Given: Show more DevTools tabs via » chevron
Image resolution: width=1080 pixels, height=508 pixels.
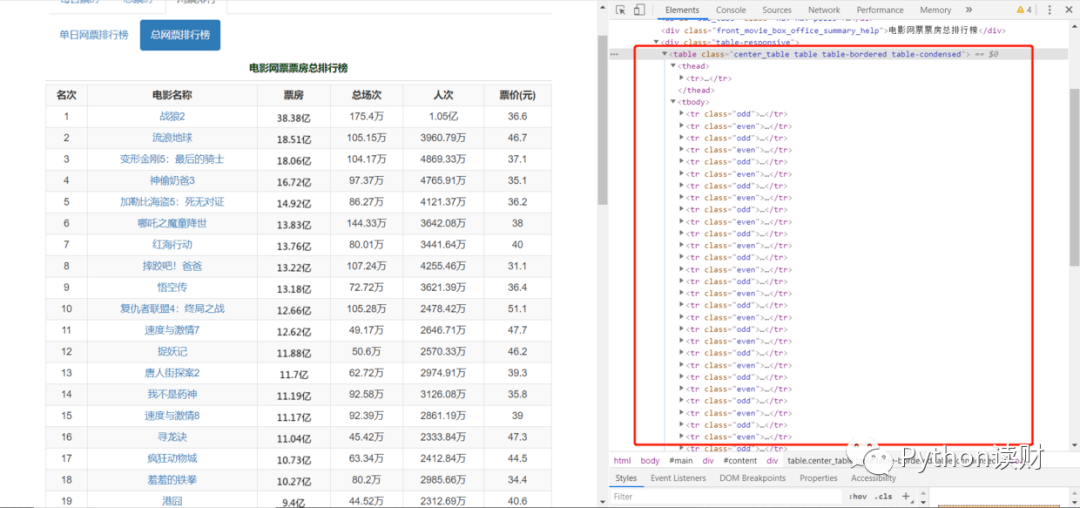Looking at the screenshot, I should click(968, 10).
